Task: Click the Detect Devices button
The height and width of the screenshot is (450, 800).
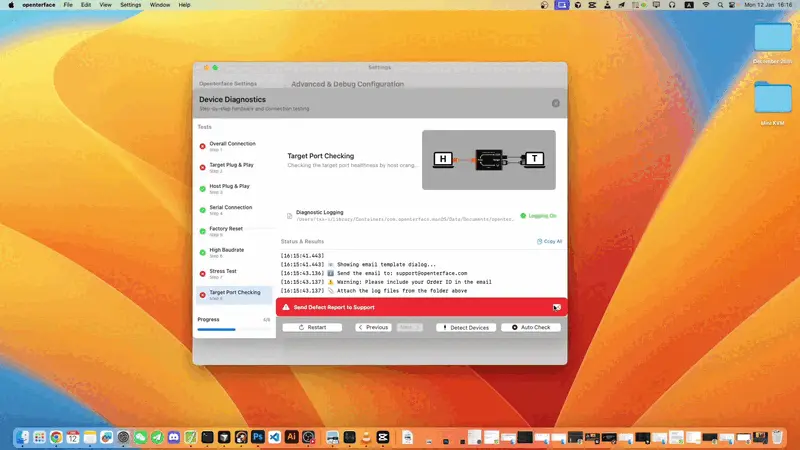Action: coord(465,327)
